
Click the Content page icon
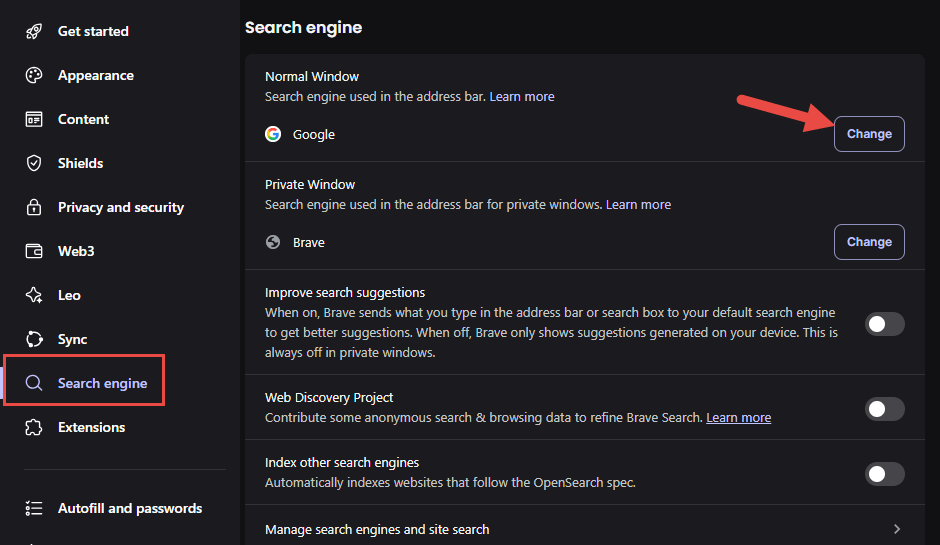[x=34, y=119]
